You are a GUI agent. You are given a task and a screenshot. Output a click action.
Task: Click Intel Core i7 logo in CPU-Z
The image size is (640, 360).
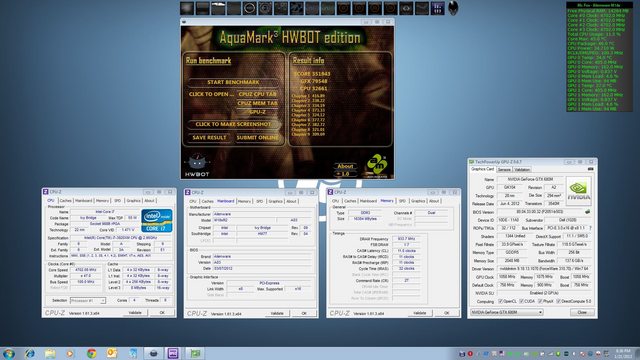click(157, 221)
